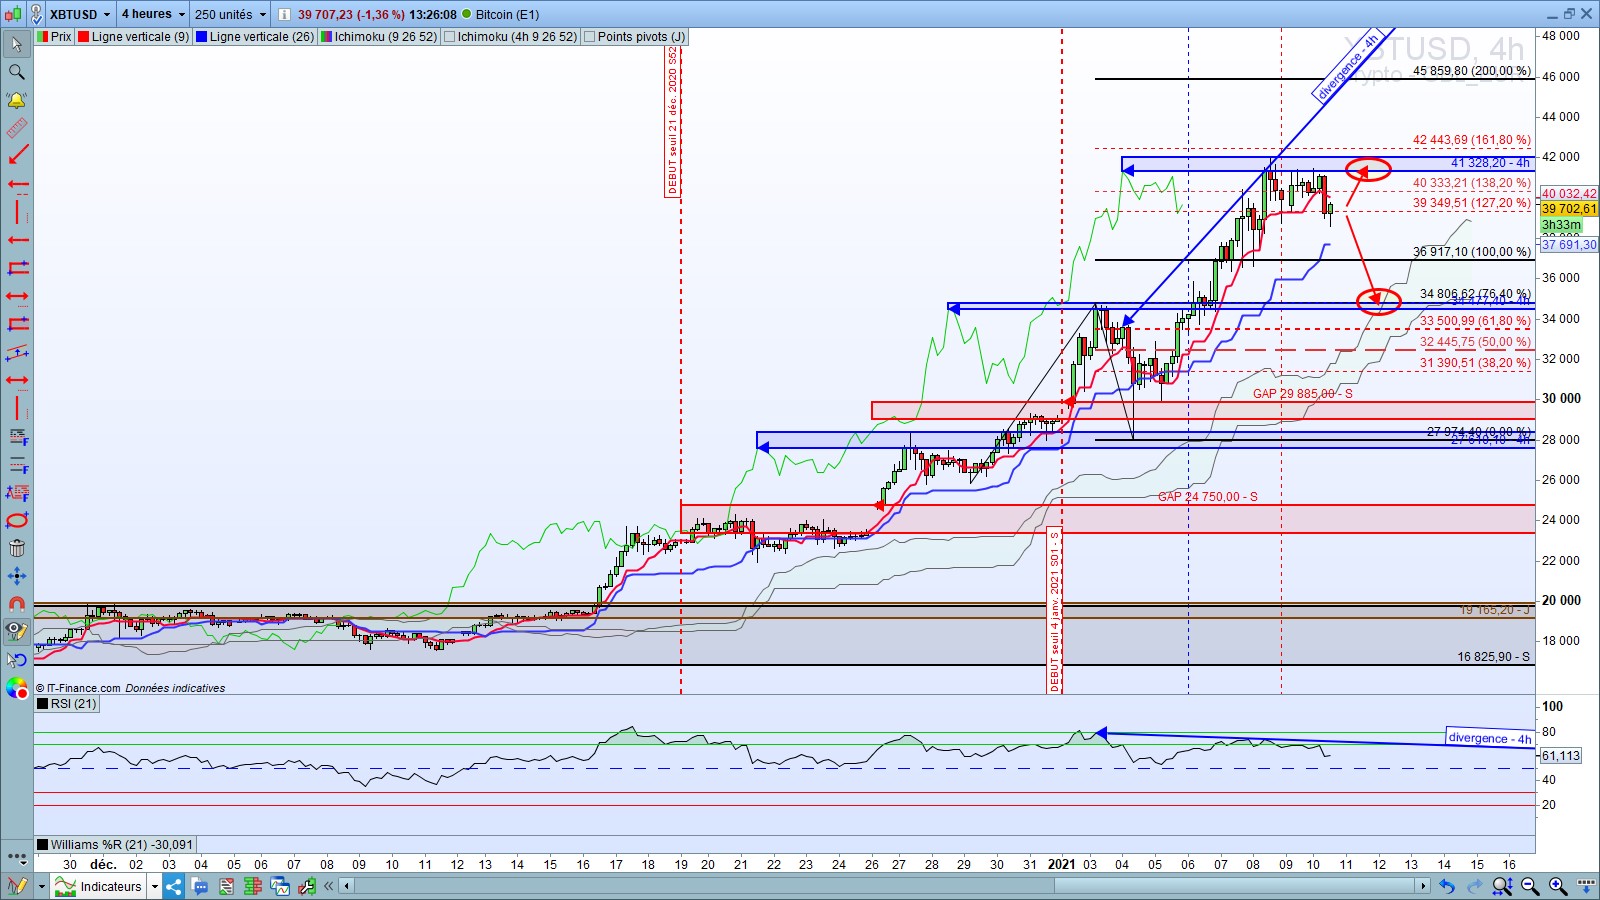This screenshot has height=900, width=1600.
Task: Click the Williams %R (21) label
Action: pos(115,845)
